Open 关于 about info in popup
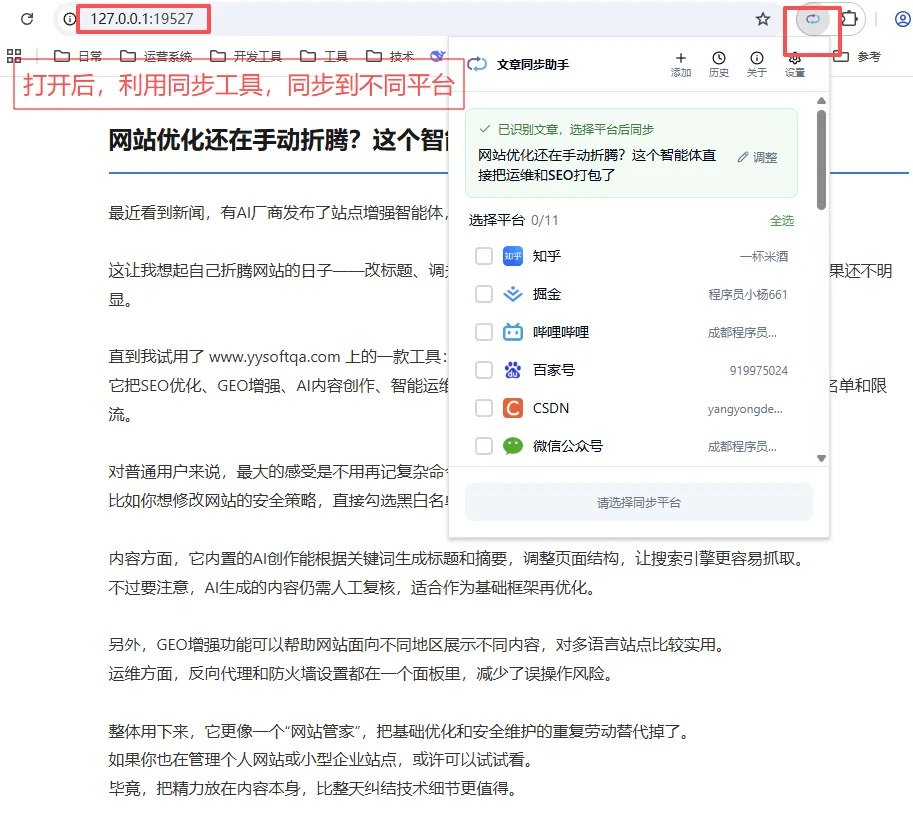The image size is (913, 830). pos(756,64)
